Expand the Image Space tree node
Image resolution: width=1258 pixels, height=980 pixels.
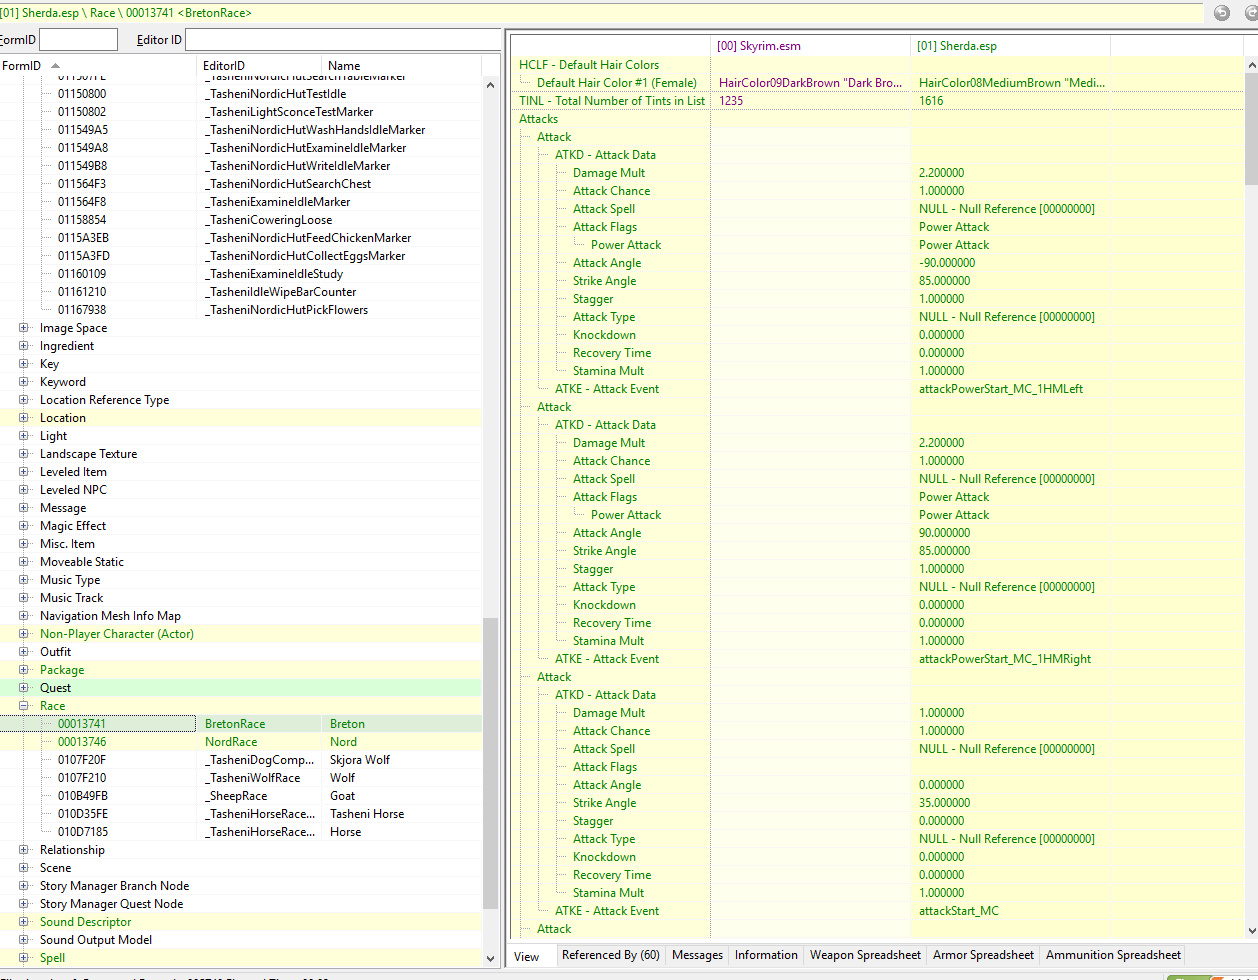pyautogui.click(x=24, y=328)
